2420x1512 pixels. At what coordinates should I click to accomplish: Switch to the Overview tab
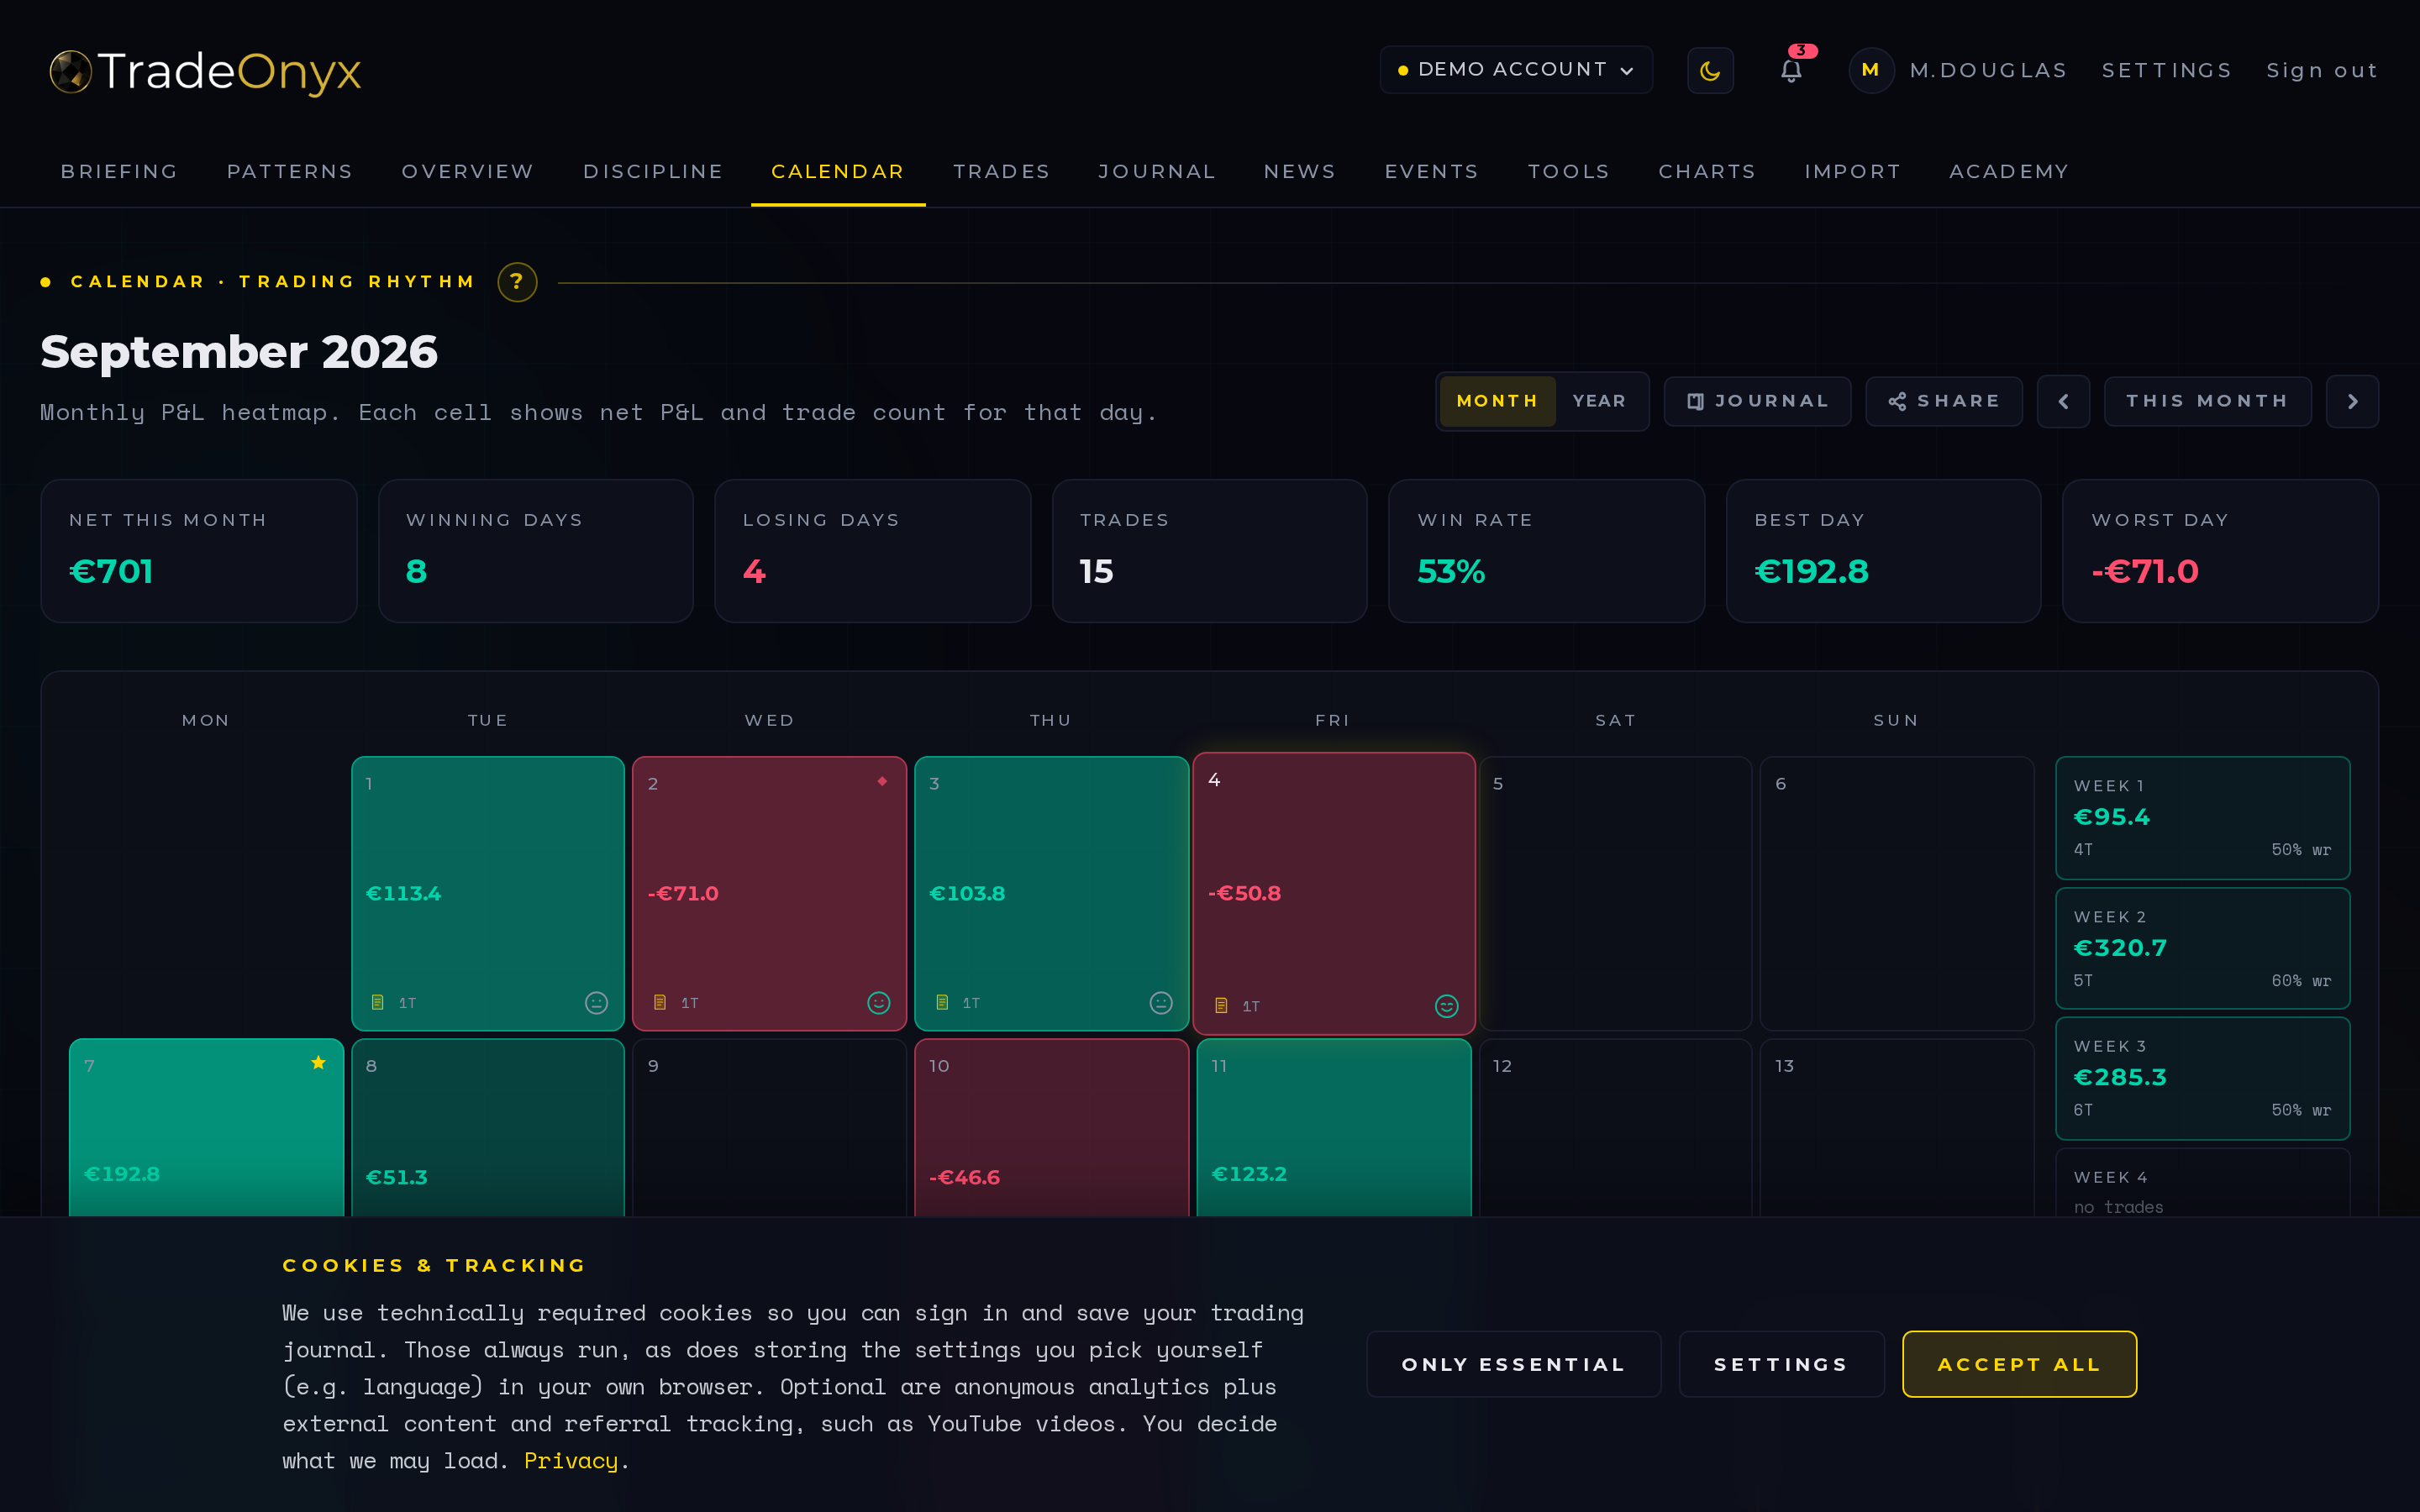[468, 171]
